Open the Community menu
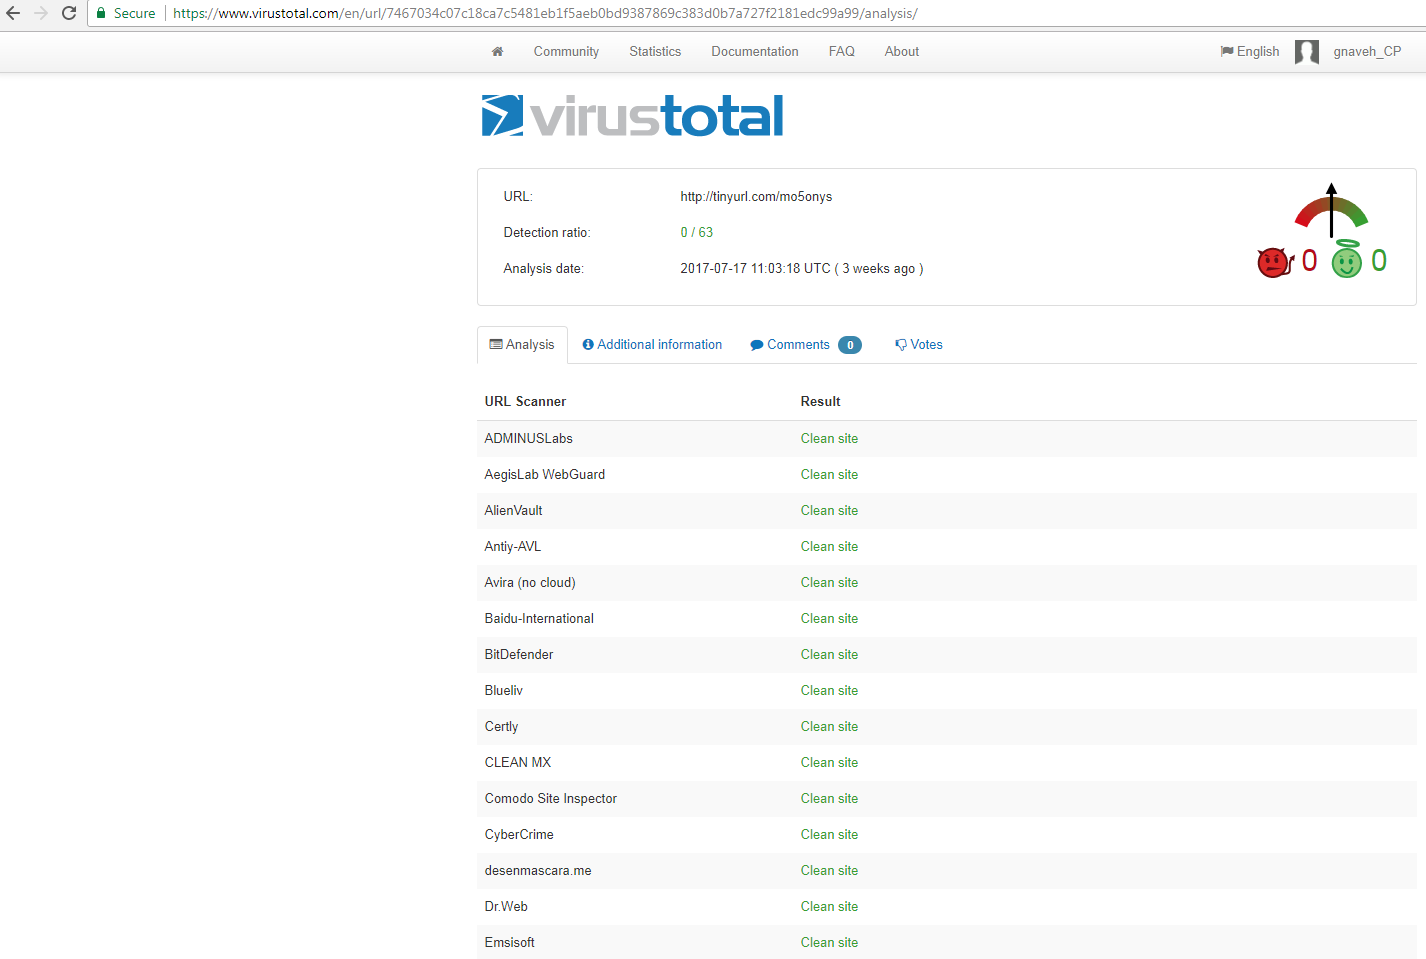Image resolution: width=1426 pixels, height=959 pixels. click(566, 51)
